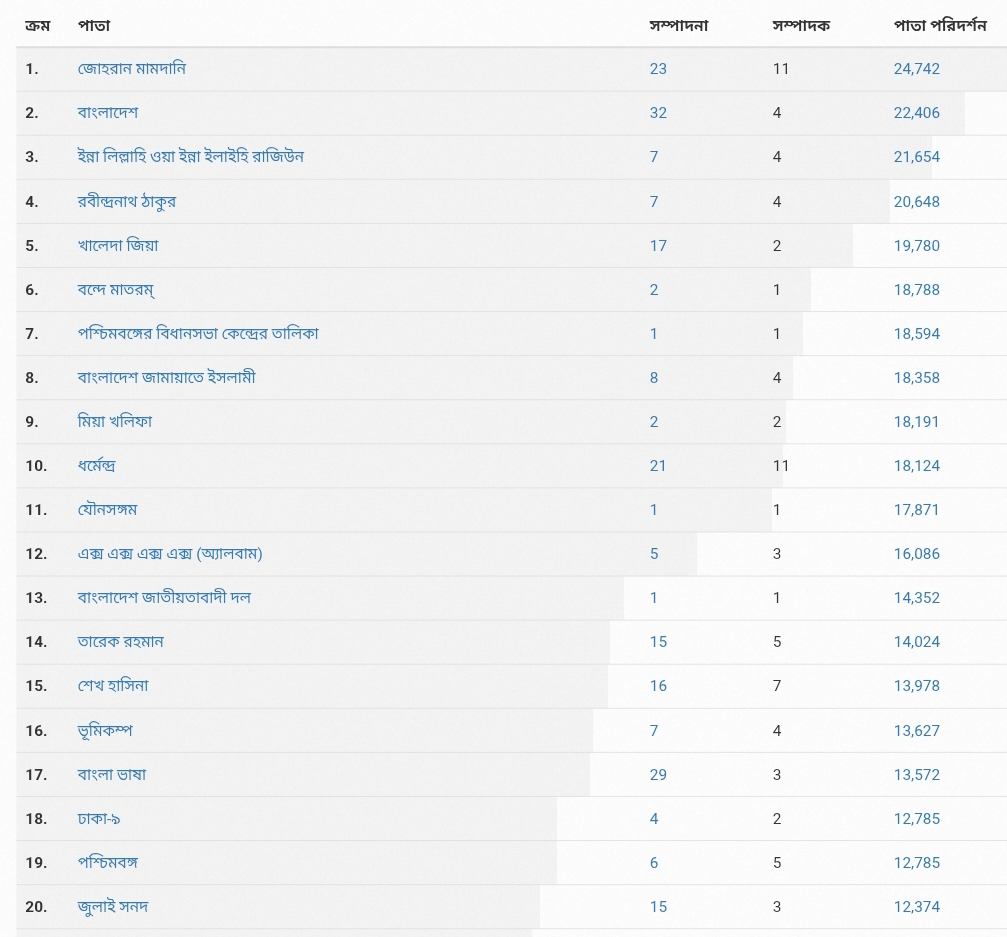This screenshot has width=1007, height=937.
Task: Select the বাংলা ভাষা page link
Action: click(112, 774)
